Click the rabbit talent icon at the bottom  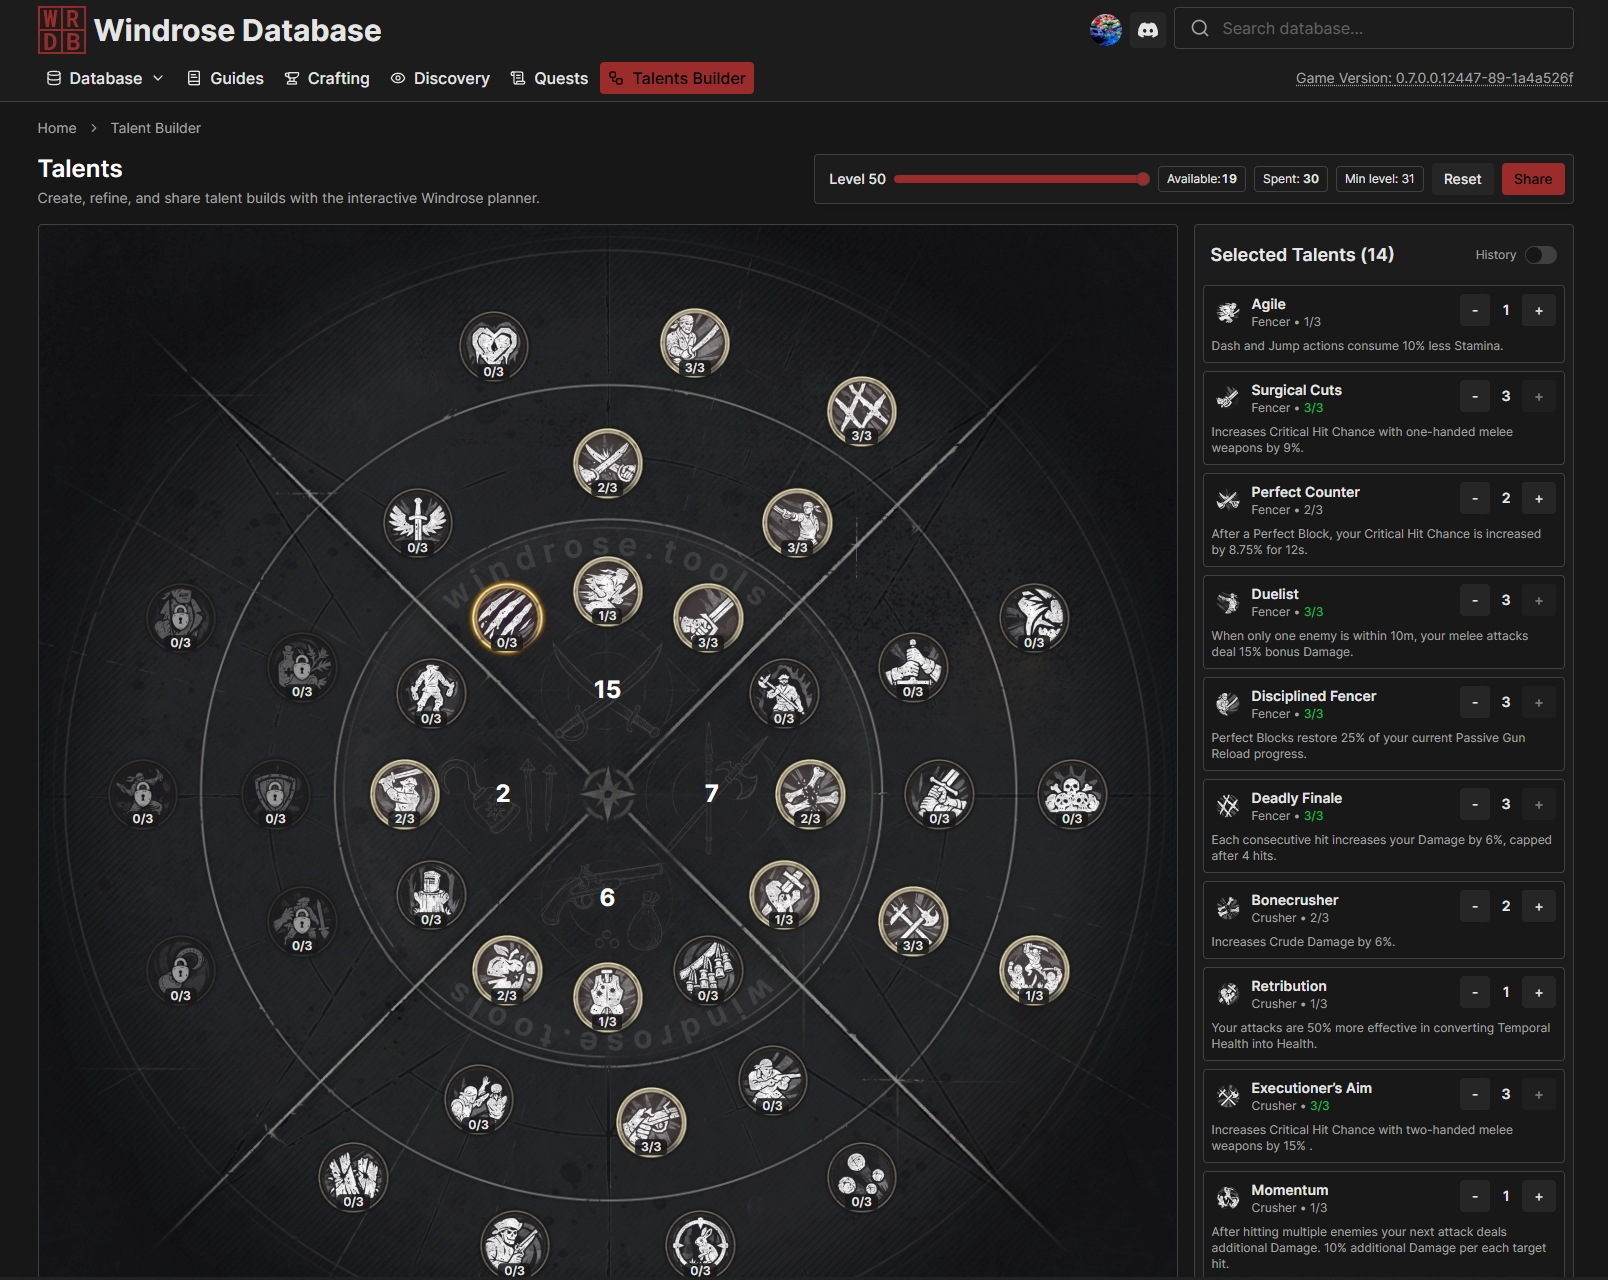[x=699, y=1245]
